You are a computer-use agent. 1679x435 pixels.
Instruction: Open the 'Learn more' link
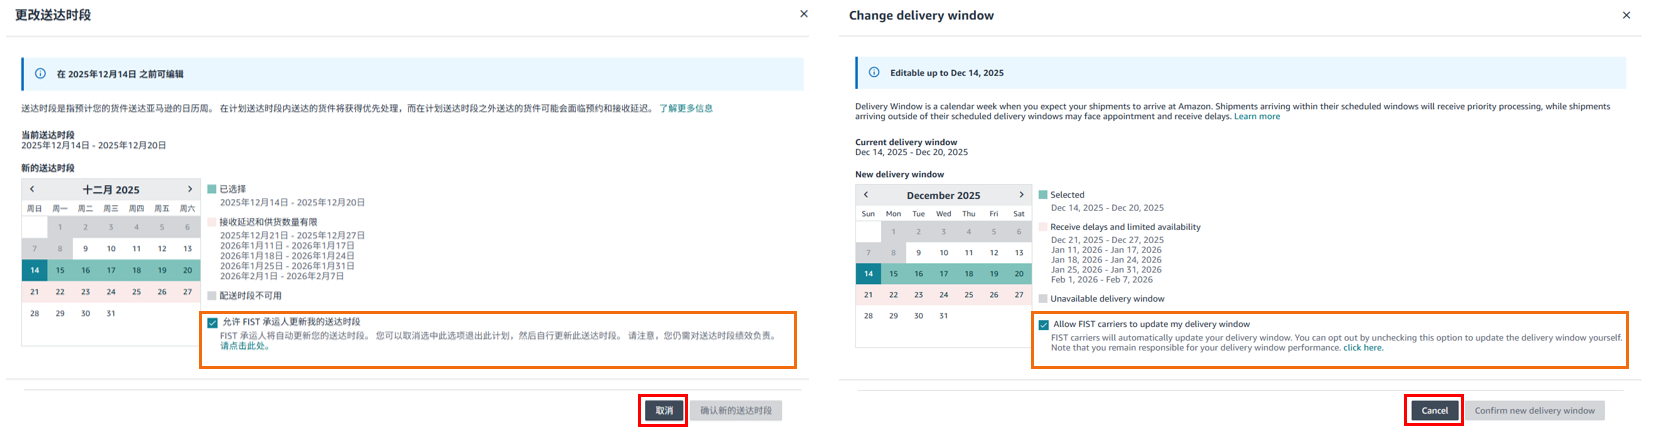1256,117
